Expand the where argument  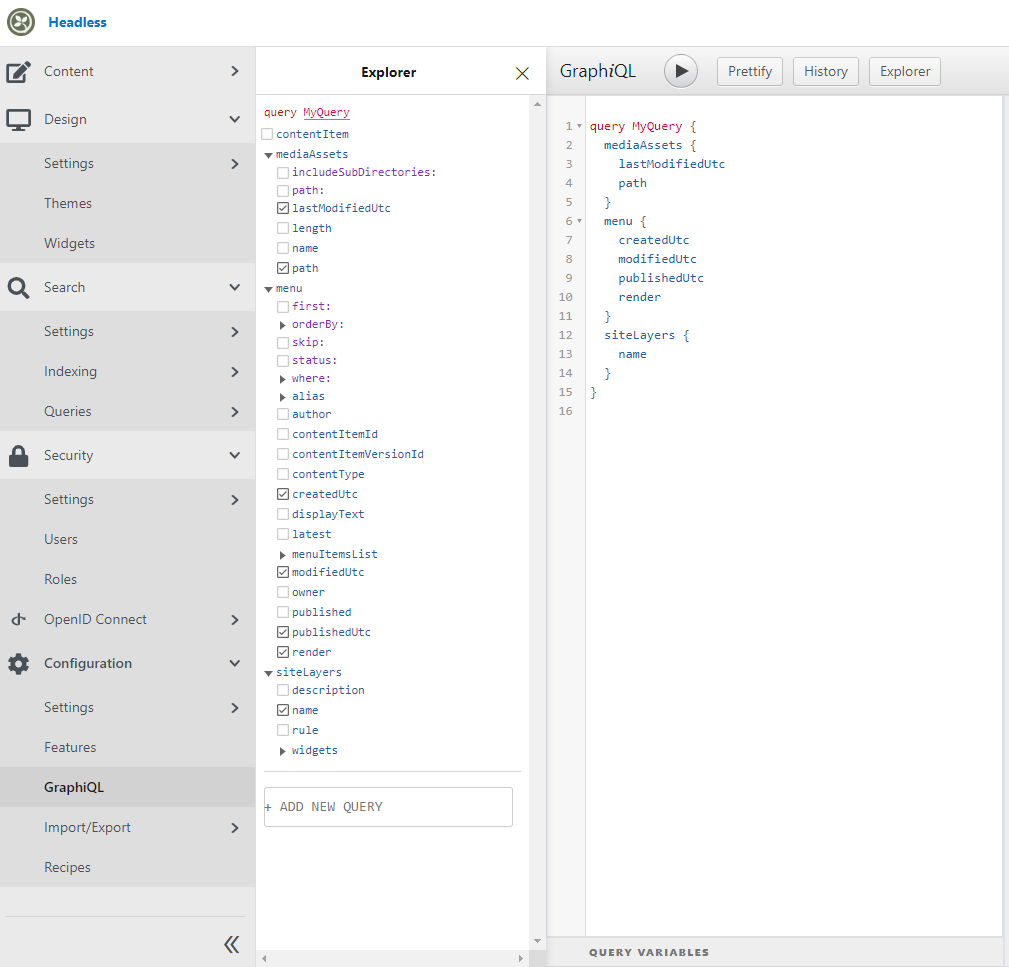point(282,379)
